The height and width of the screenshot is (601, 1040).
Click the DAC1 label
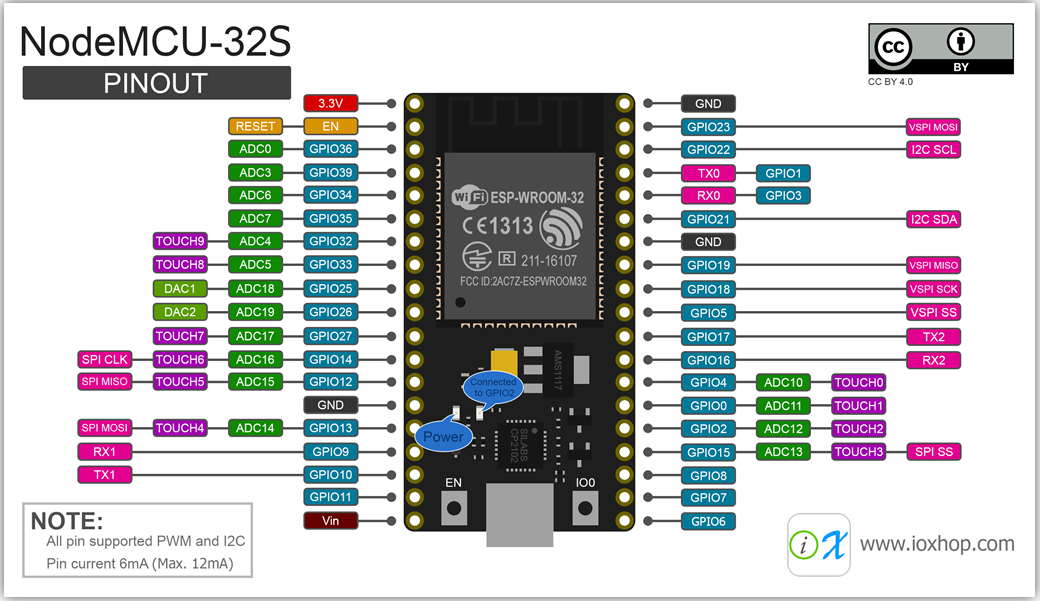[180, 289]
